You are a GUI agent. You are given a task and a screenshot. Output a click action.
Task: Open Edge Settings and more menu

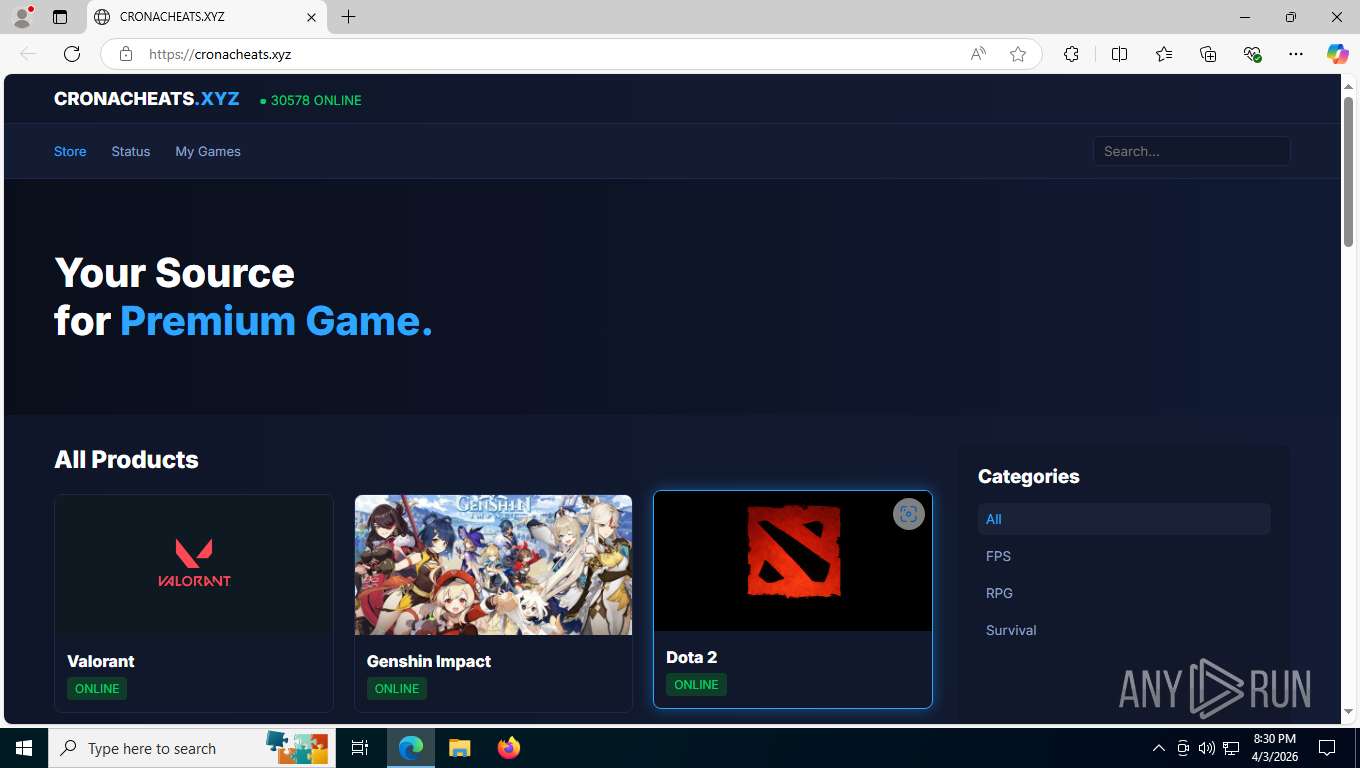pos(1296,54)
